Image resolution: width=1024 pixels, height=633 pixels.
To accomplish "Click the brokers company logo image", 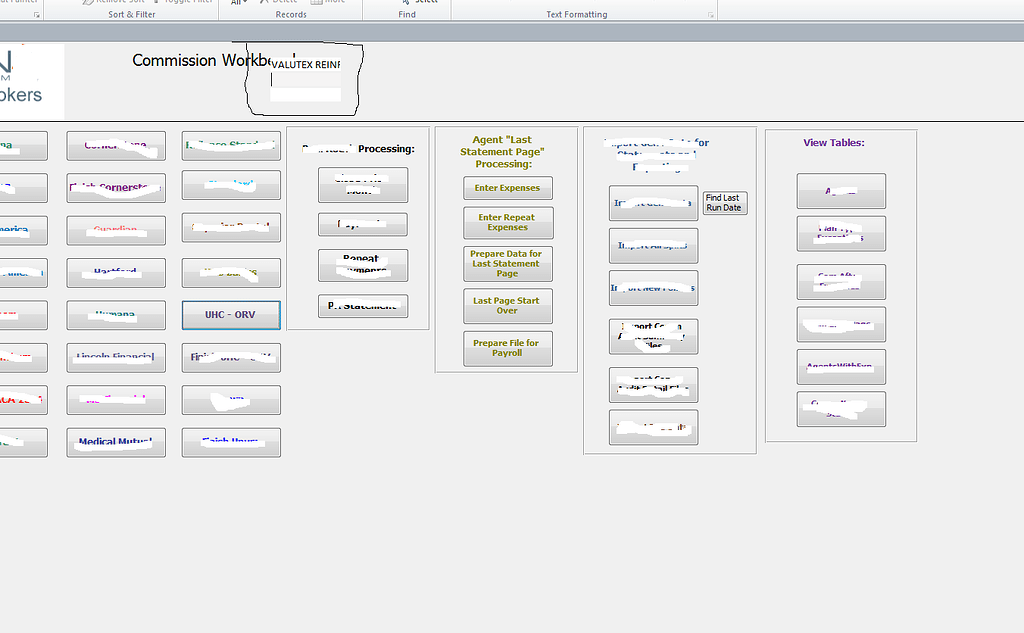I will pos(30,80).
